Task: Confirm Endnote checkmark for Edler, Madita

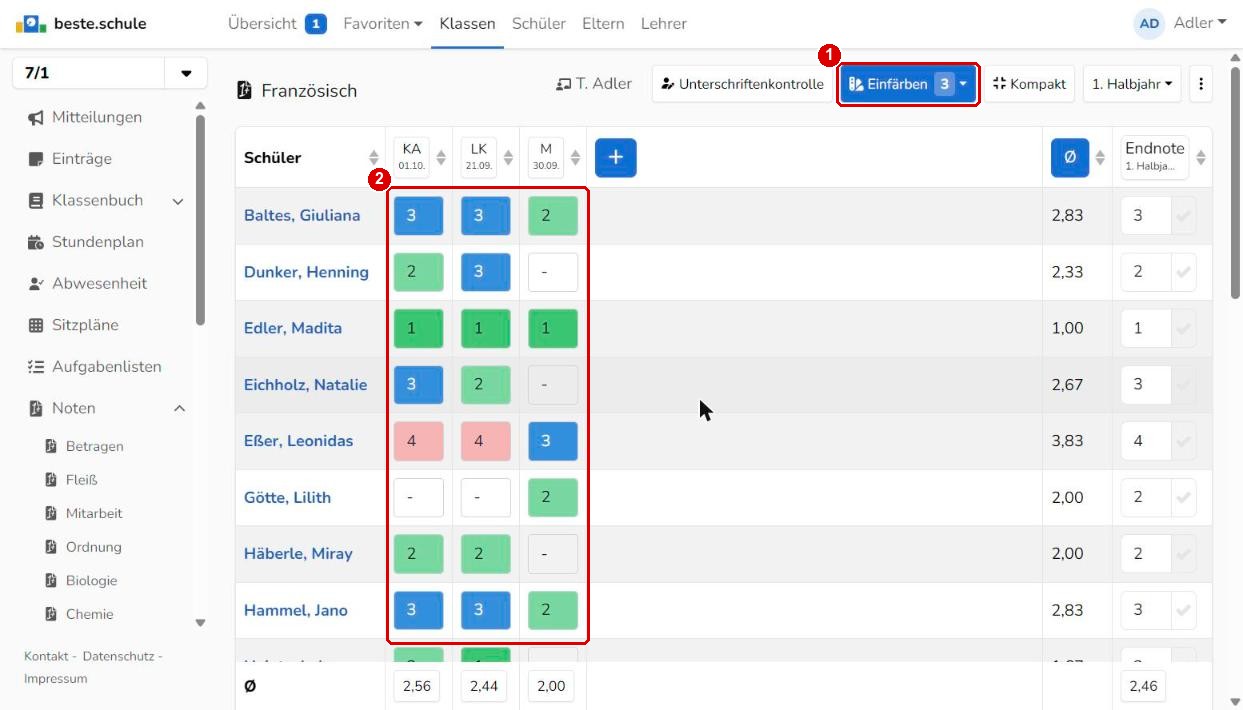Action: point(1184,329)
